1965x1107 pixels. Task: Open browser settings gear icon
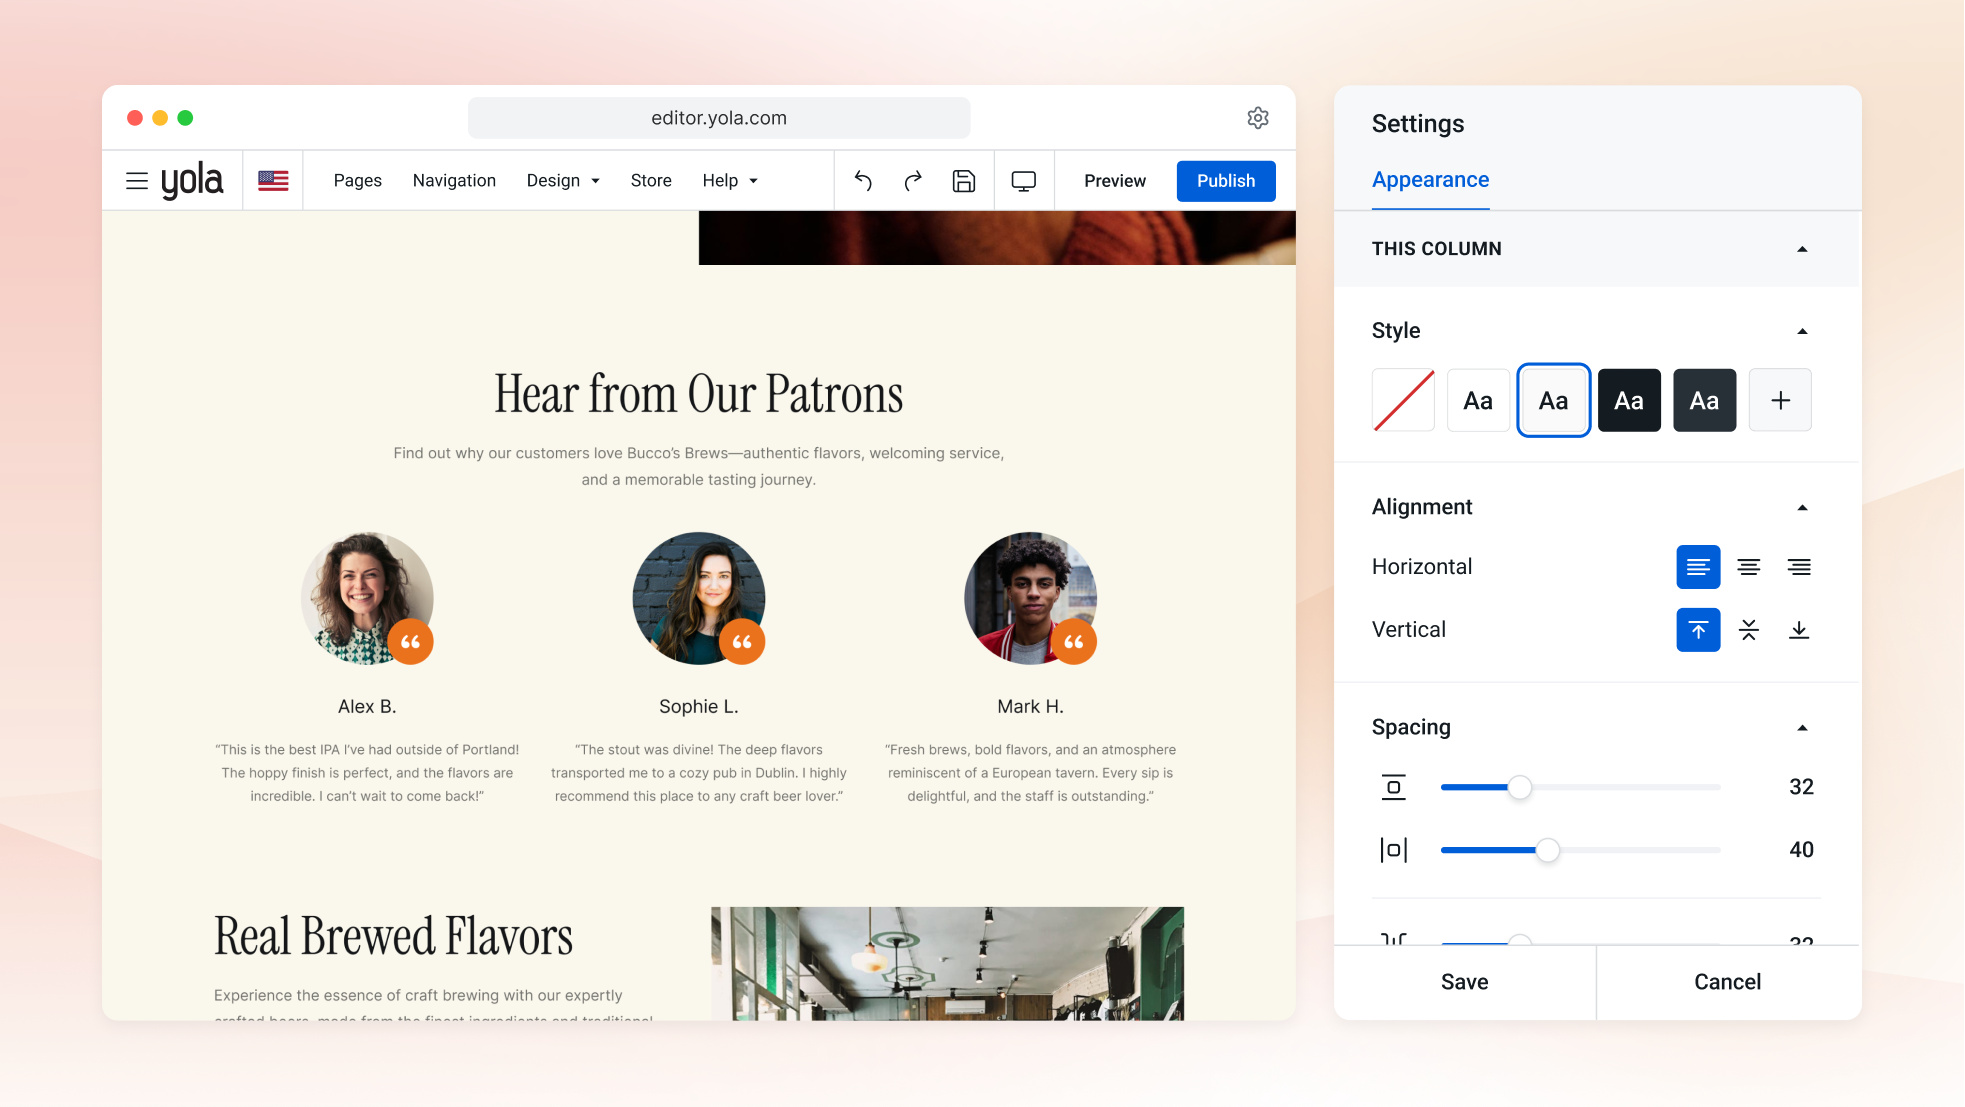1258,118
